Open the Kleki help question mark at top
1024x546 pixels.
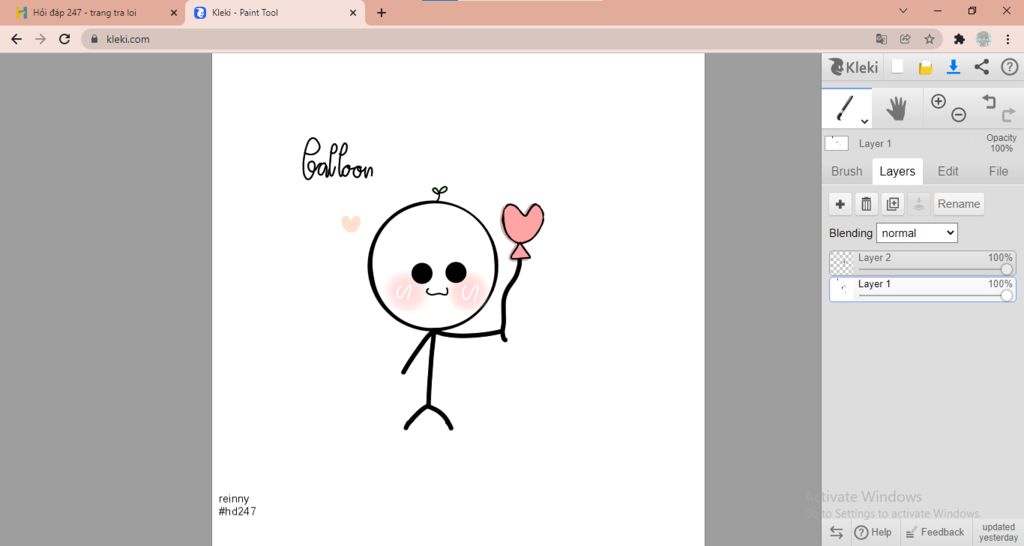coord(1010,67)
